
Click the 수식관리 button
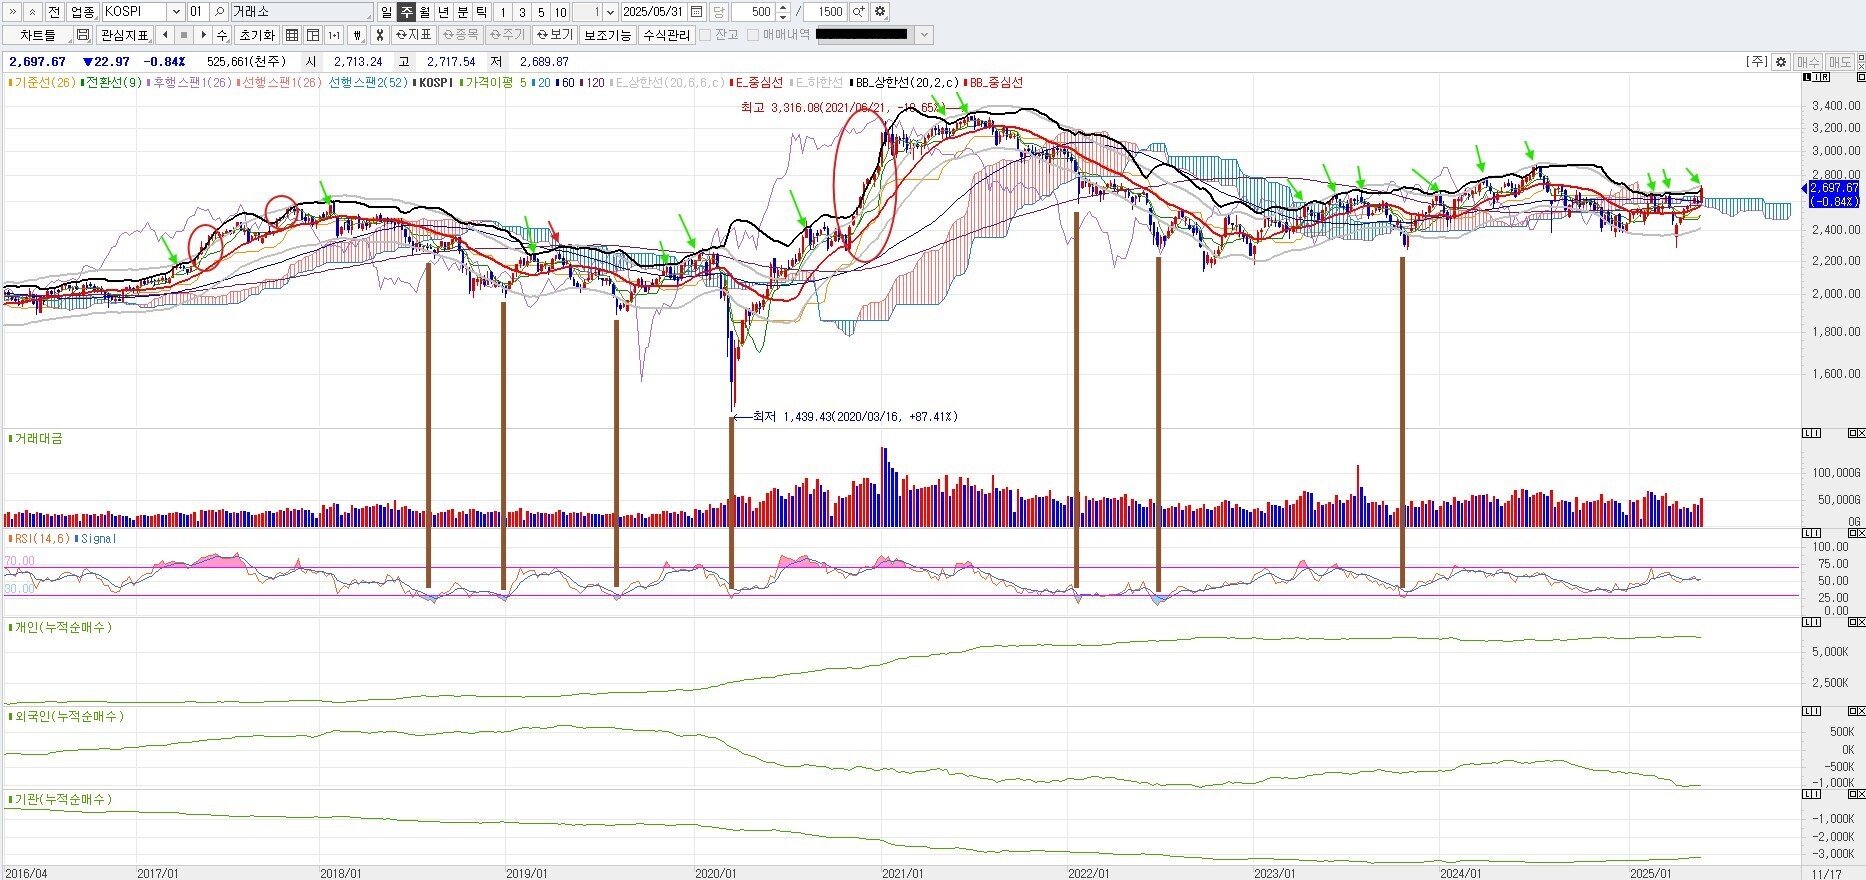coord(666,35)
